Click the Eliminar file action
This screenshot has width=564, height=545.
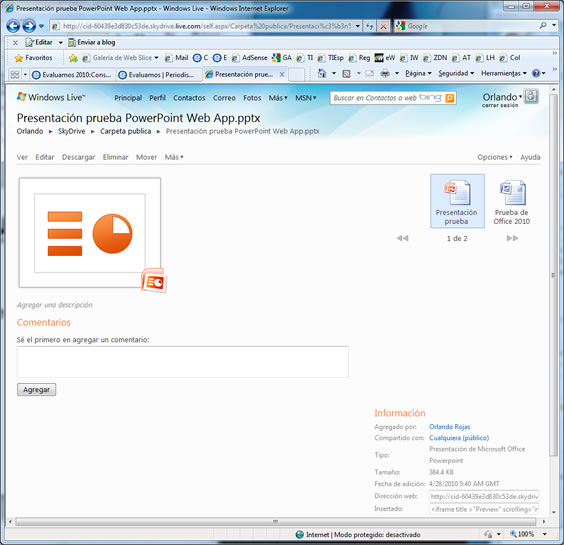click(x=115, y=157)
